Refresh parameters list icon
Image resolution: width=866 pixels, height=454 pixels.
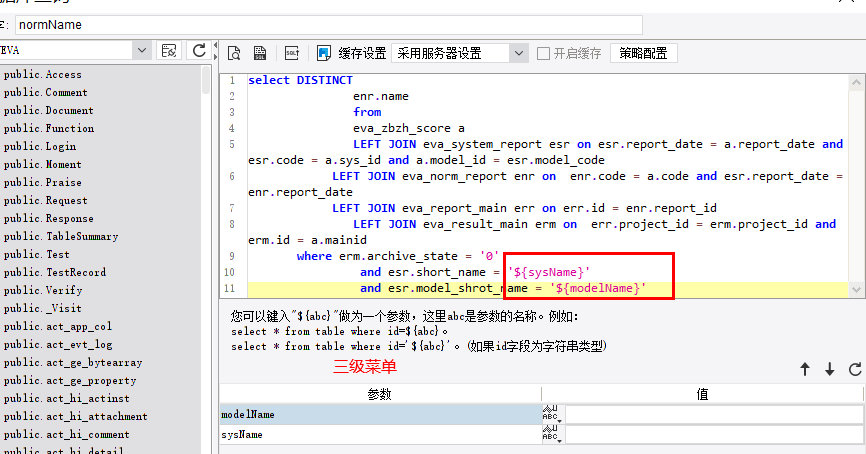[x=854, y=369]
